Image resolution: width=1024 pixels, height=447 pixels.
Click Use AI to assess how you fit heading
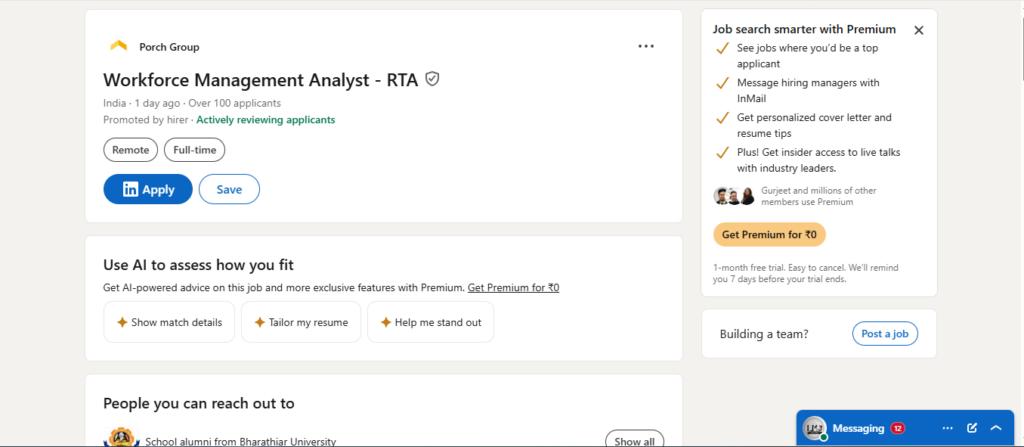[x=199, y=265]
